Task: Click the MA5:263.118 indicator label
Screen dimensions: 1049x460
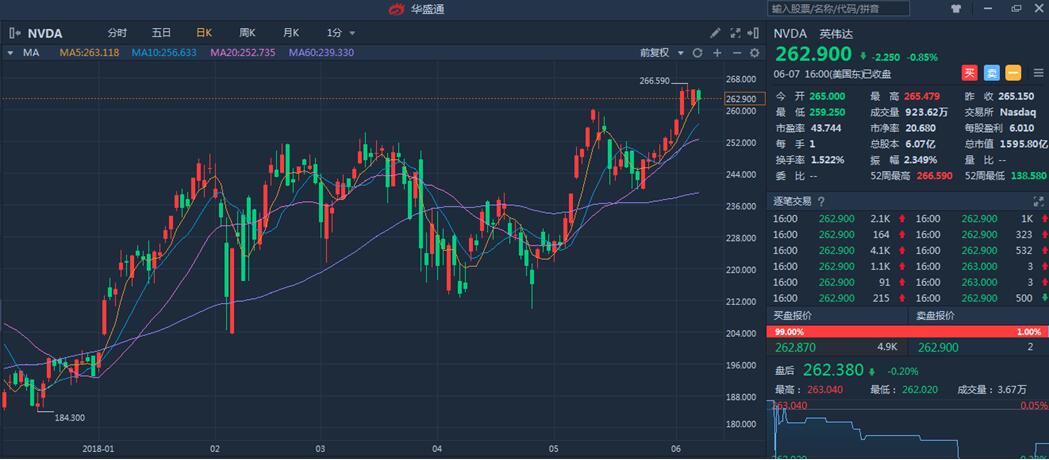Action: coord(90,53)
